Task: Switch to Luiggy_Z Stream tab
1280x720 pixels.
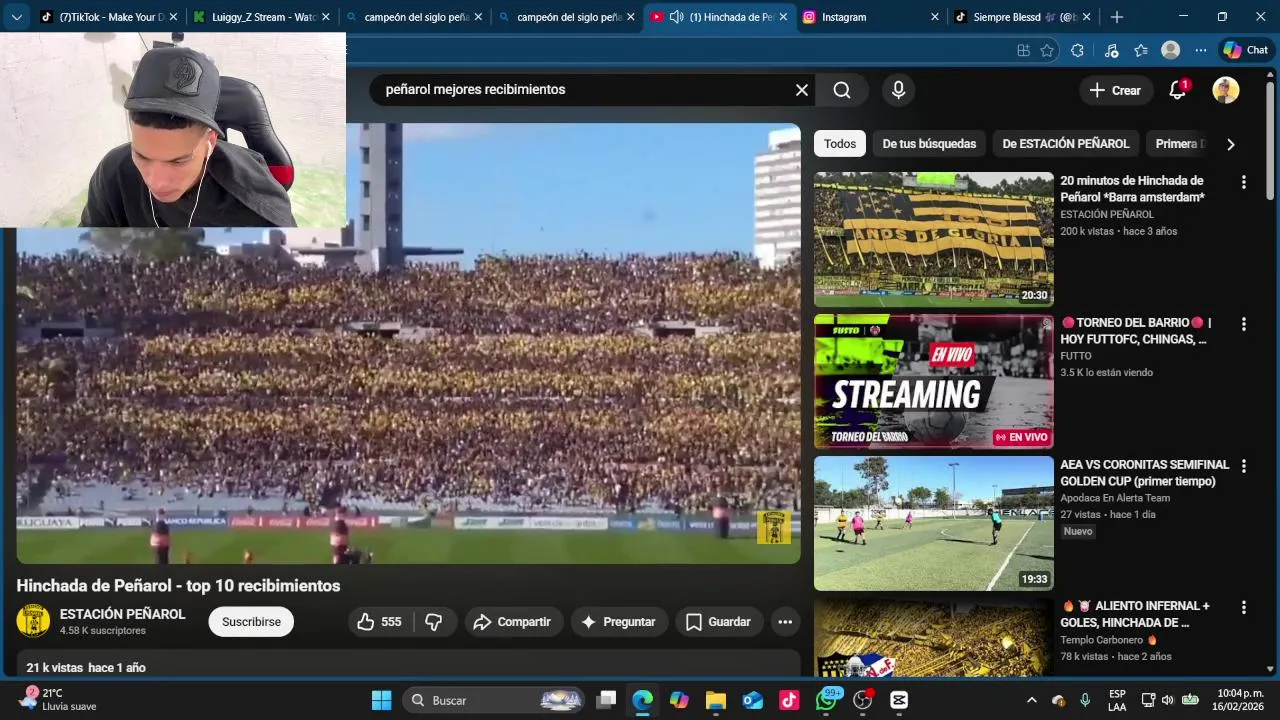Action: 262,17
